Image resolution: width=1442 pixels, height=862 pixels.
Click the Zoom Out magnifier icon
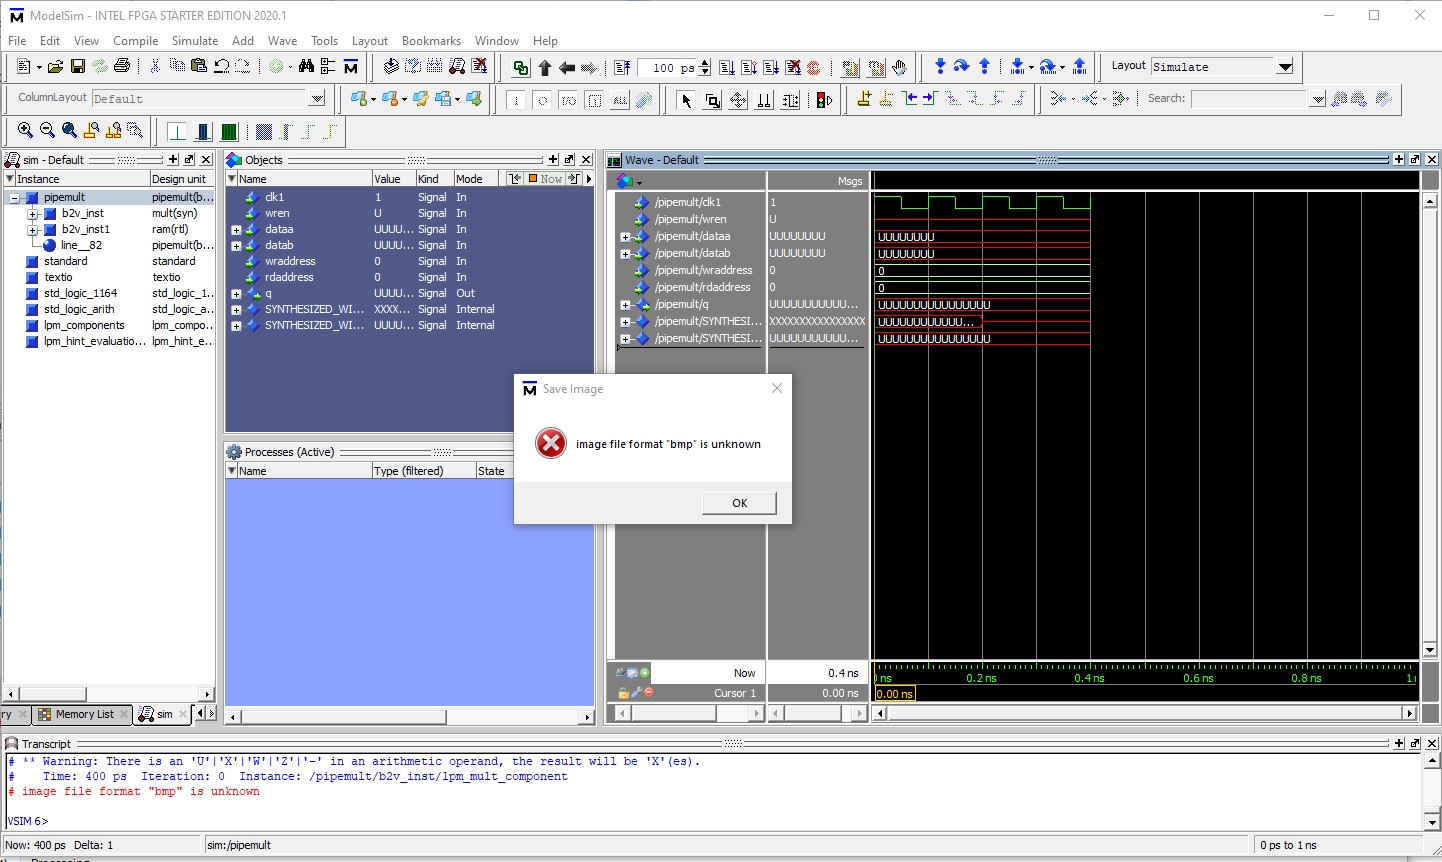point(47,131)
